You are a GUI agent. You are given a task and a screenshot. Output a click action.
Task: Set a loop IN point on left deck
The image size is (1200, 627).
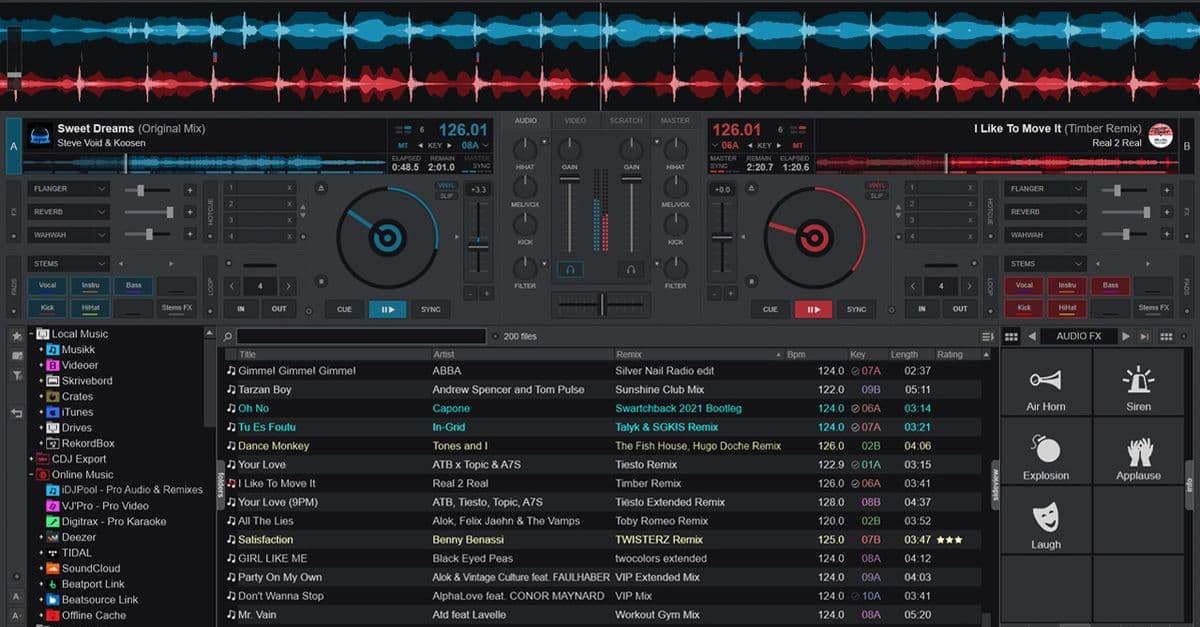(240, 309)
